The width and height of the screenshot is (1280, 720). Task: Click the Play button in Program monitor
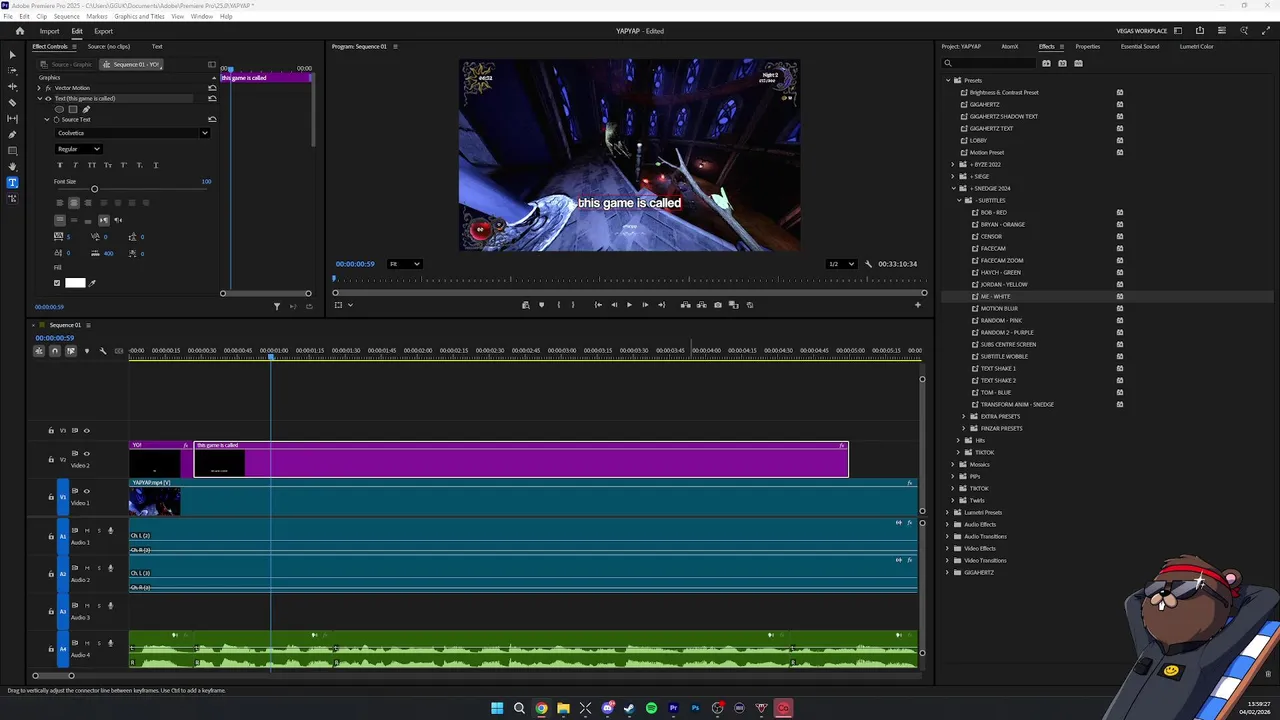[x=629, y=305]
